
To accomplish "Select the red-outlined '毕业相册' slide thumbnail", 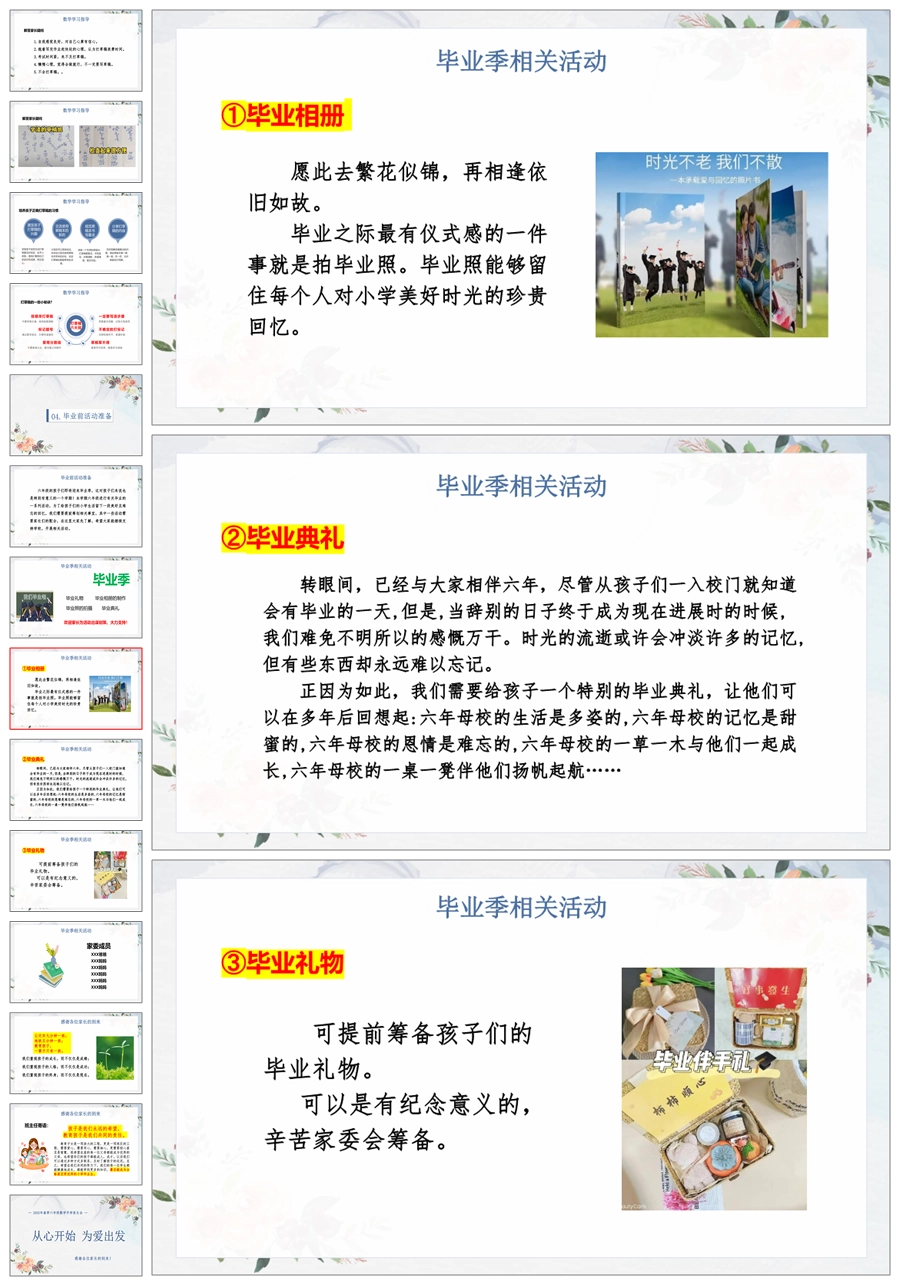I will [x=76, y=688].
